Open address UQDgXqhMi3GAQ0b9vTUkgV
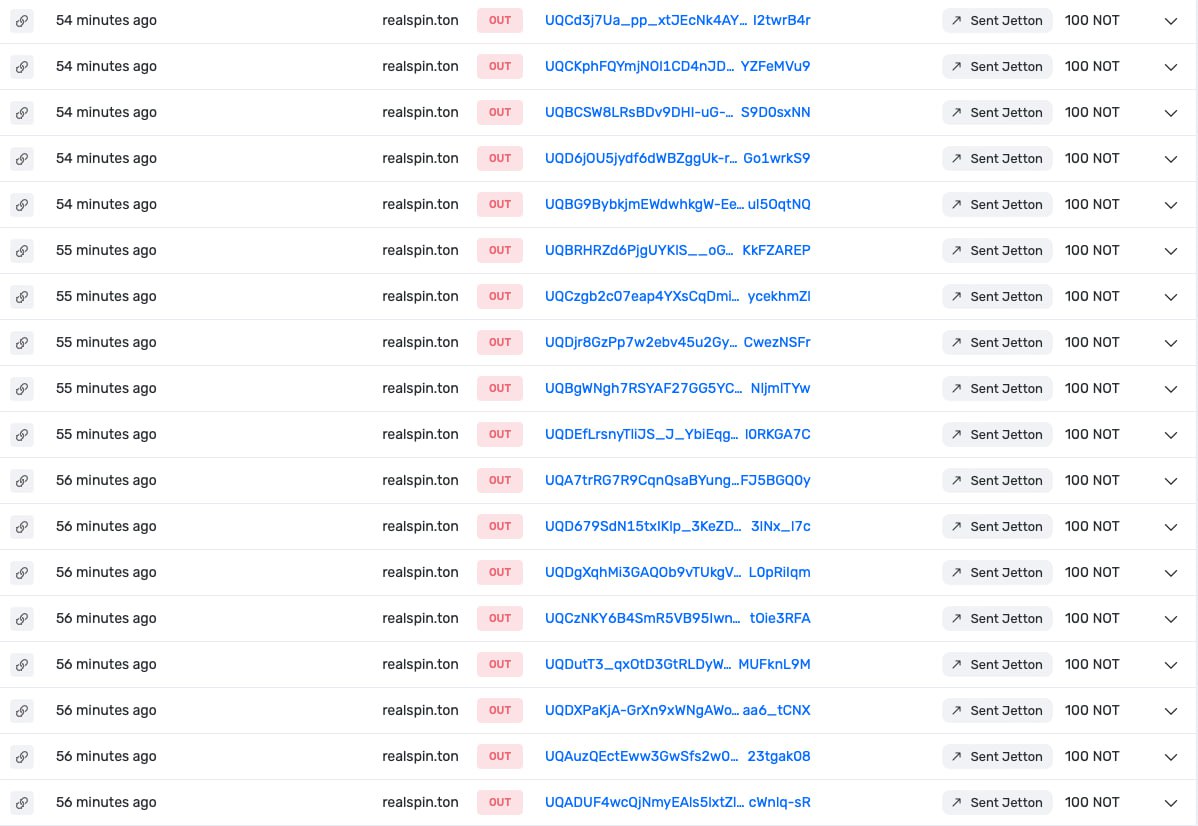The width and height of the screenshot is (1198, 826). 678,572
